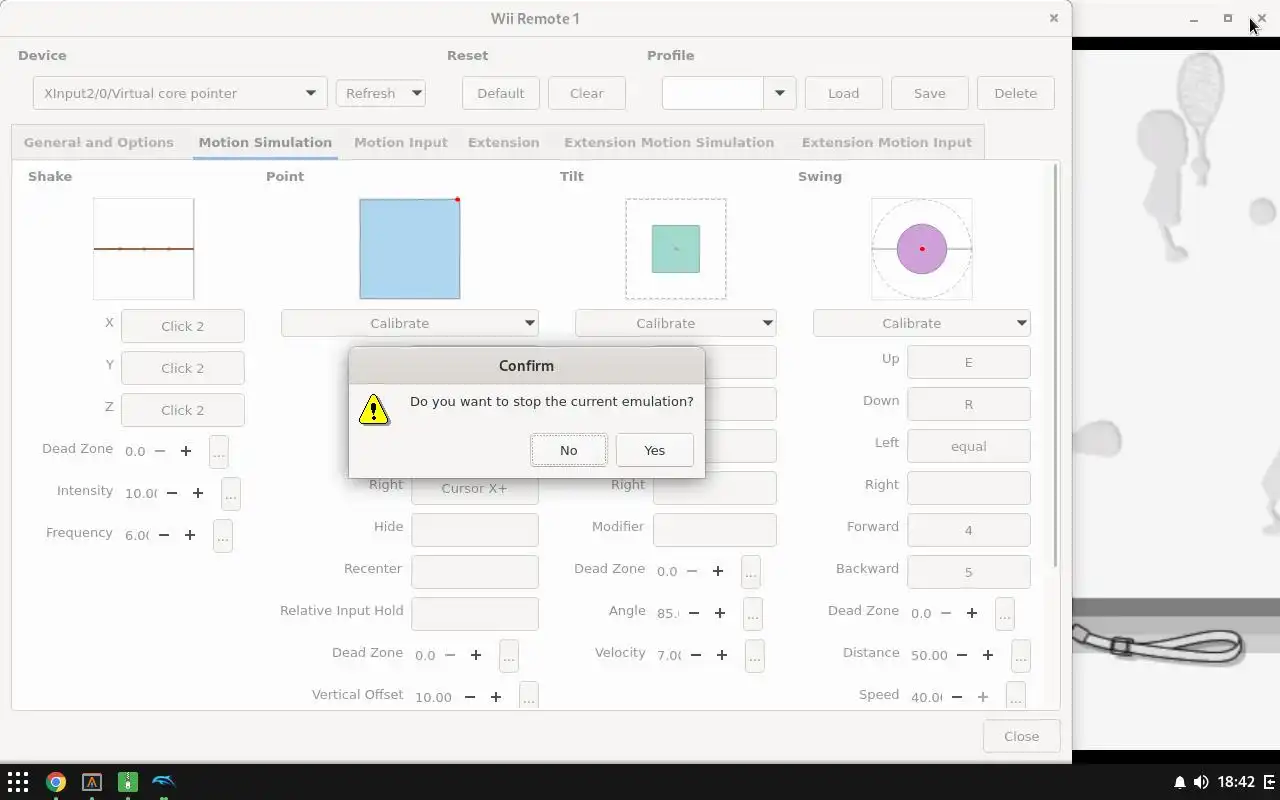The width and height of the screenshot is (1280, 800).
Task: Close the Wii Remote 1 dialog with X
Action: (x=1053, y=18)
